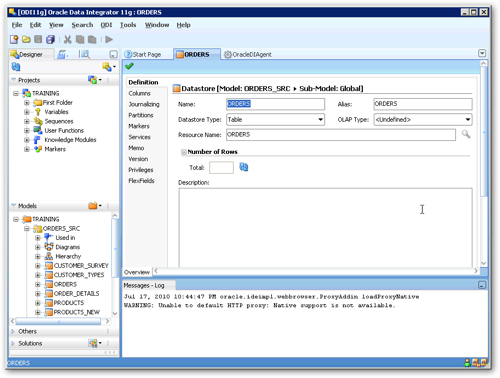Switch to the Start Page tab
500x378 pixels.
(x=143, y=54)
